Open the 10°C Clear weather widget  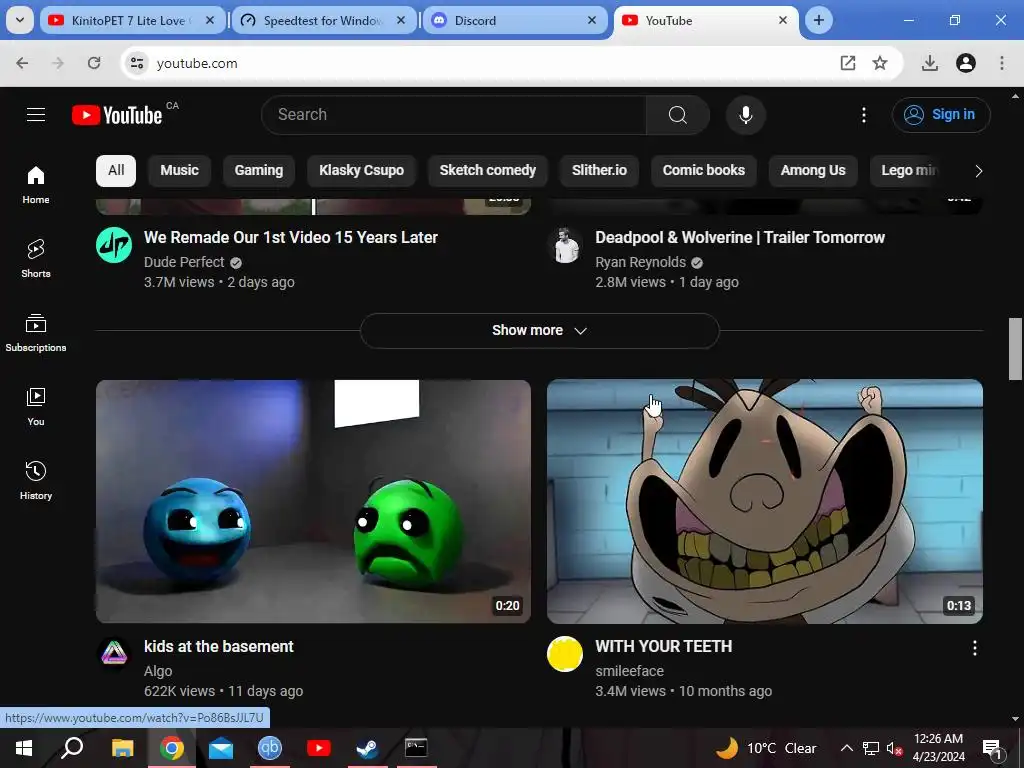(x=766, y=748)
